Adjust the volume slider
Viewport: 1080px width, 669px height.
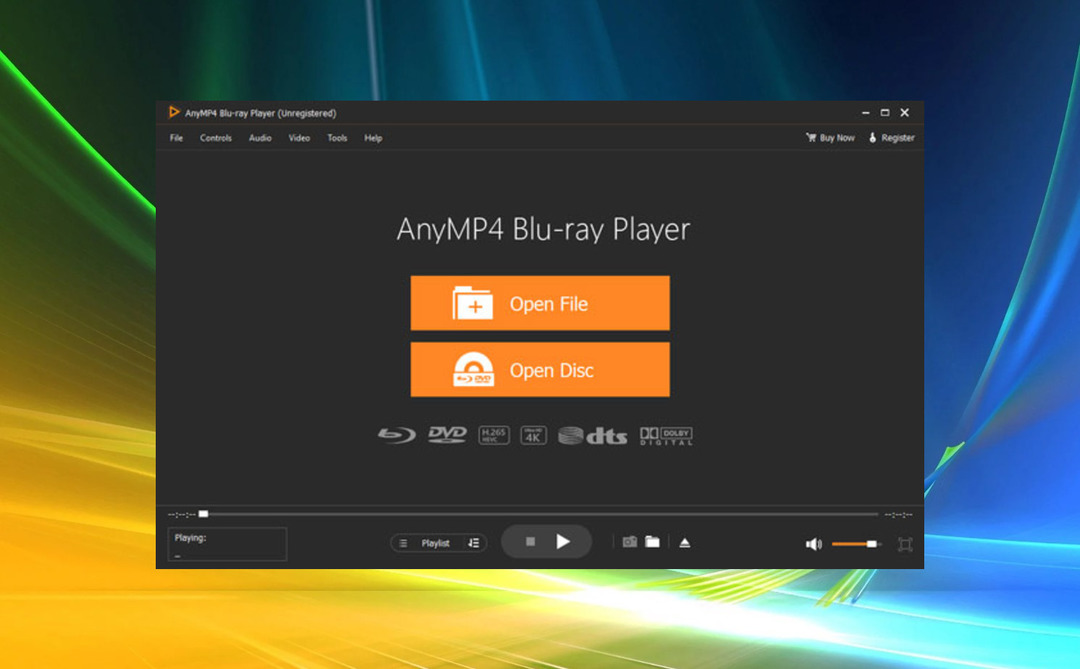tap(855, 544)
